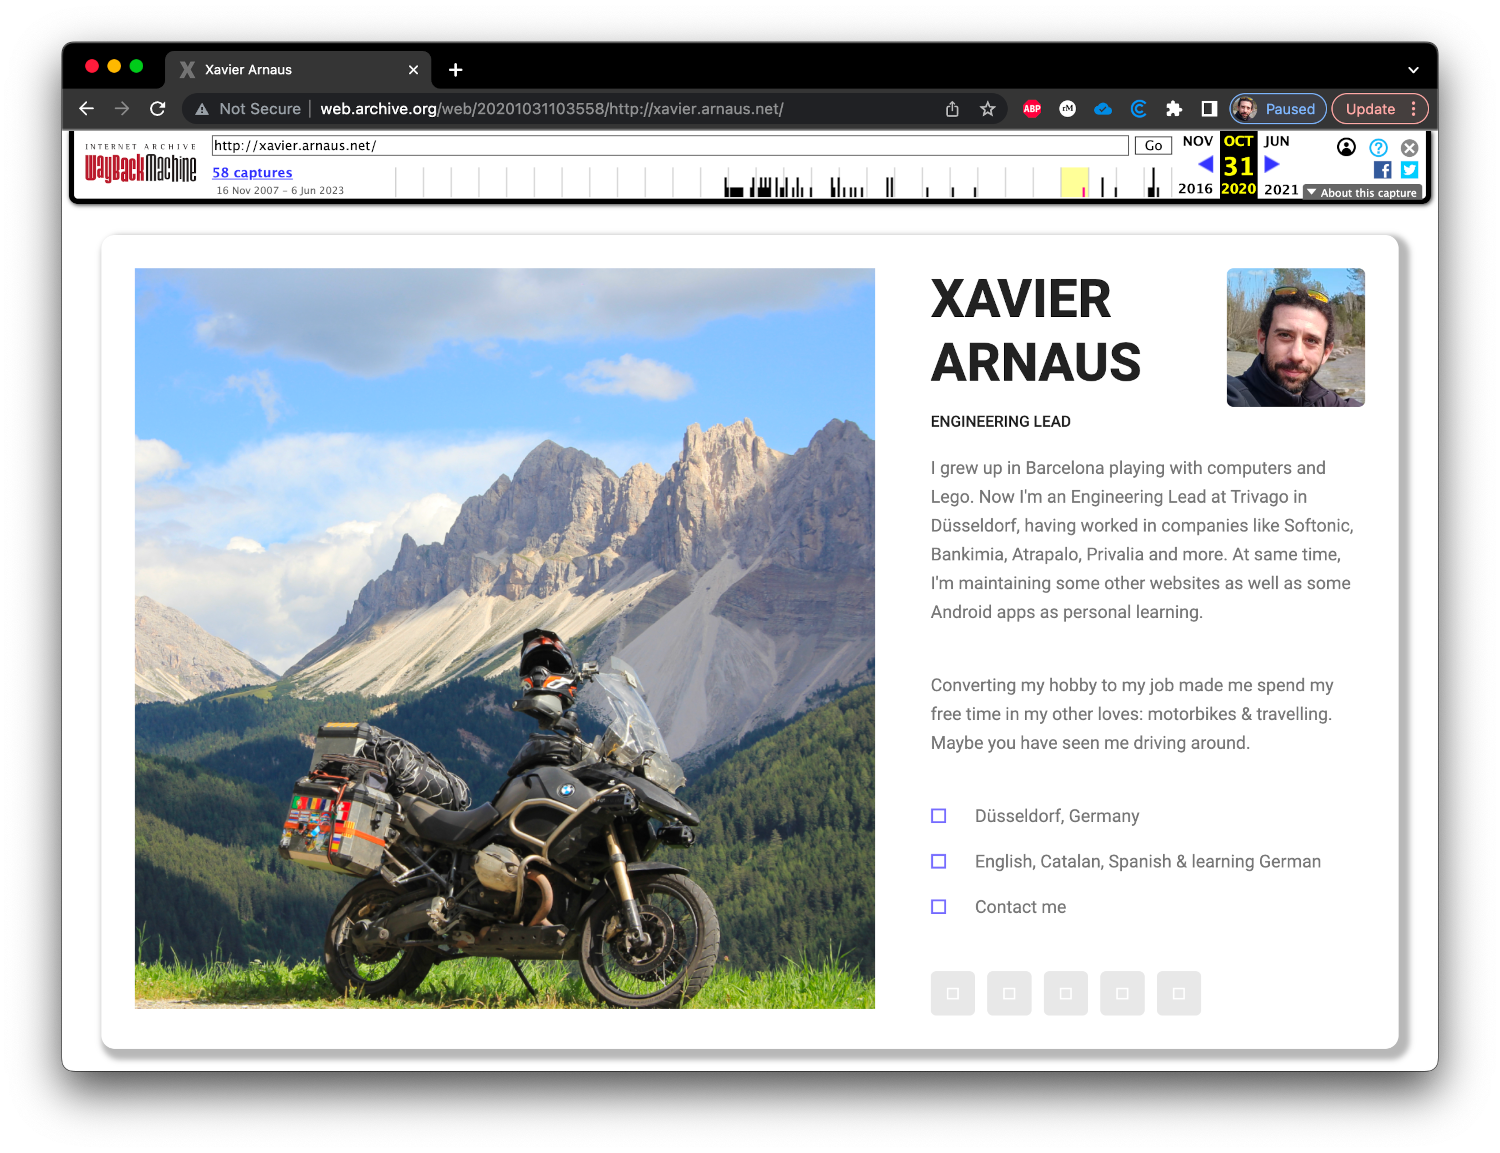Toggle the checkbox next to the languages list
Screen dimensions: 1500x1153
click(x=938, y=861)
